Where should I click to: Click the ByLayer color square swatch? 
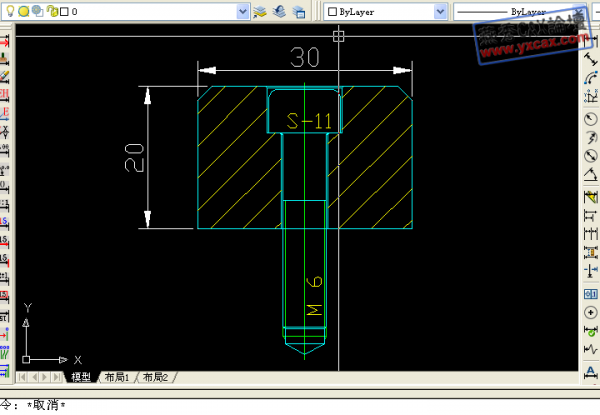tap(333, 12)
